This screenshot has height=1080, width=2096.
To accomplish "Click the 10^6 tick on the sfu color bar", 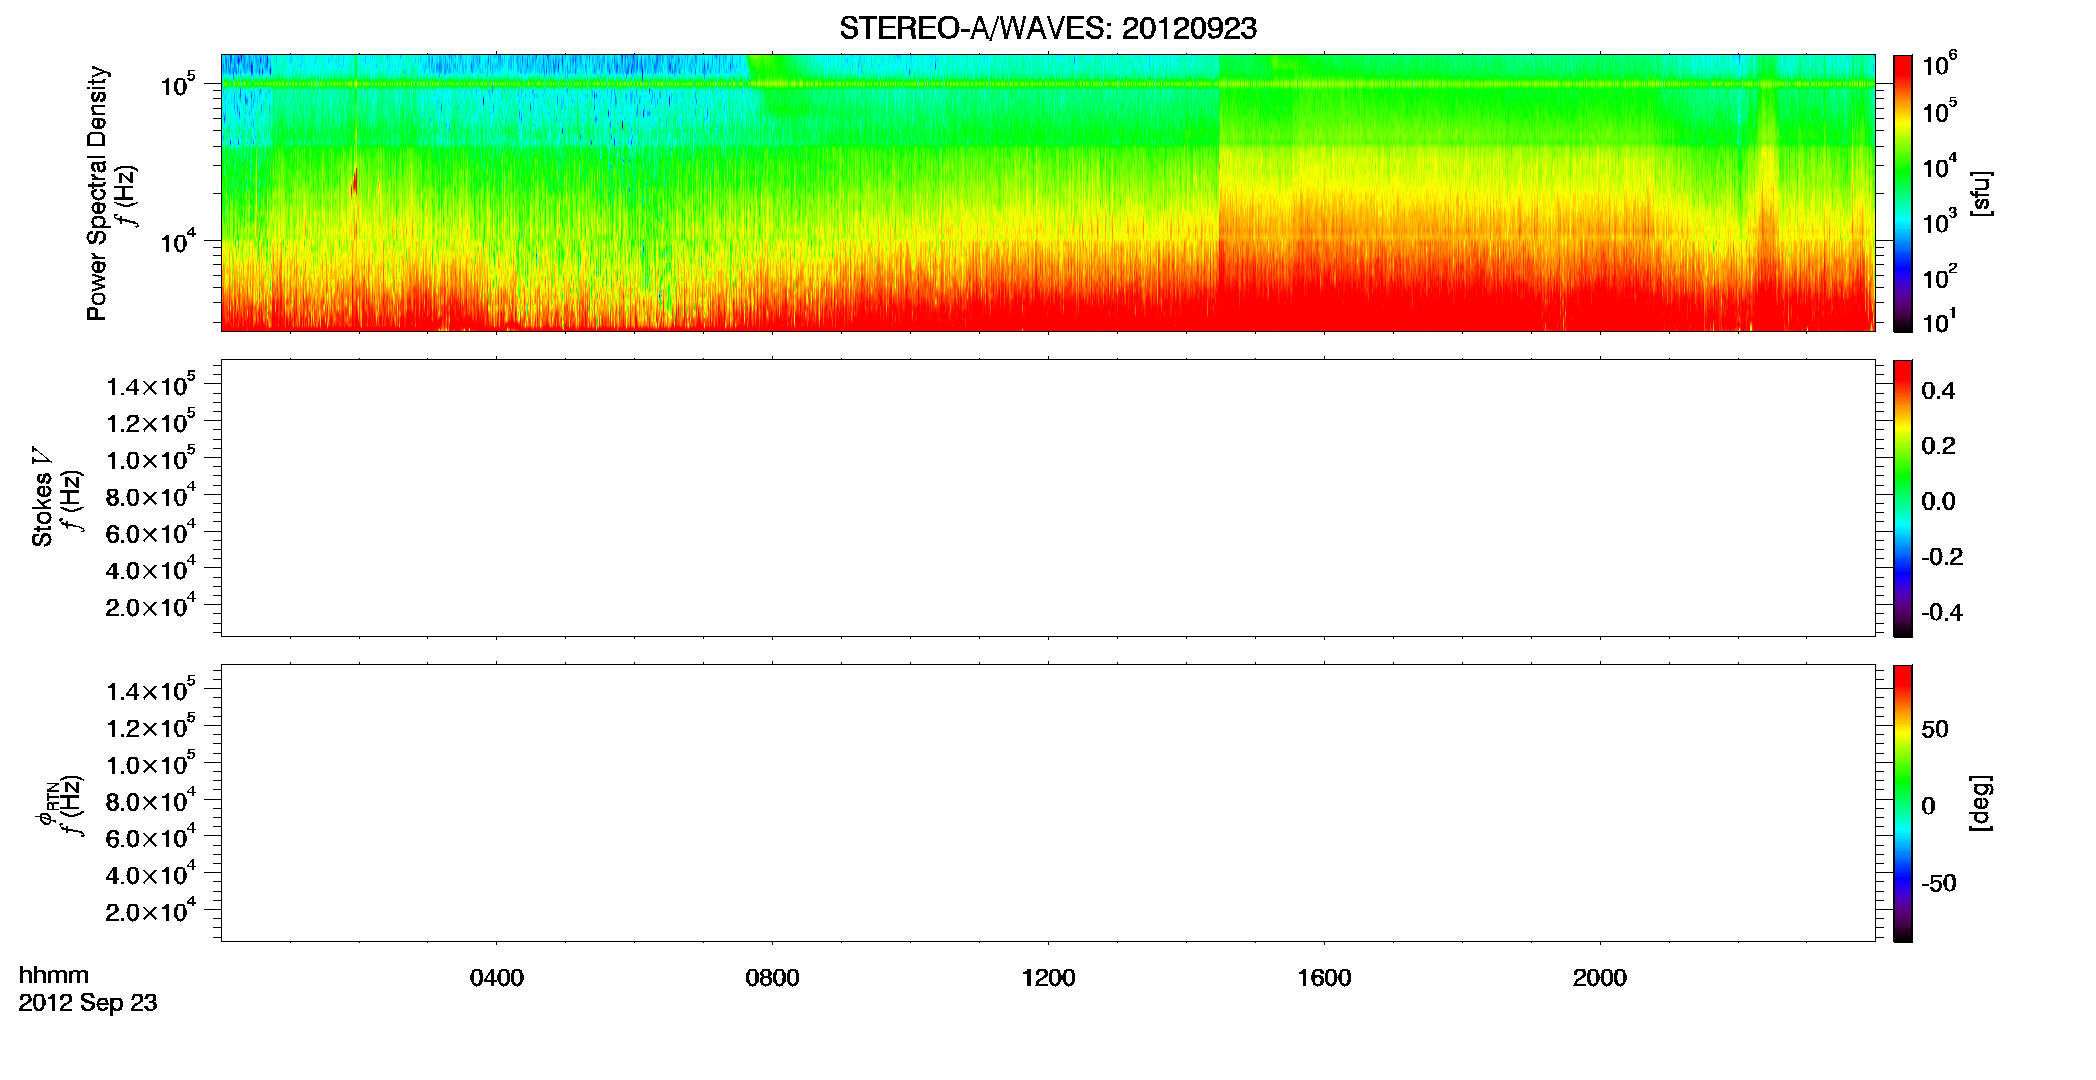I will pyautogui.click(x=1940, y=66).
